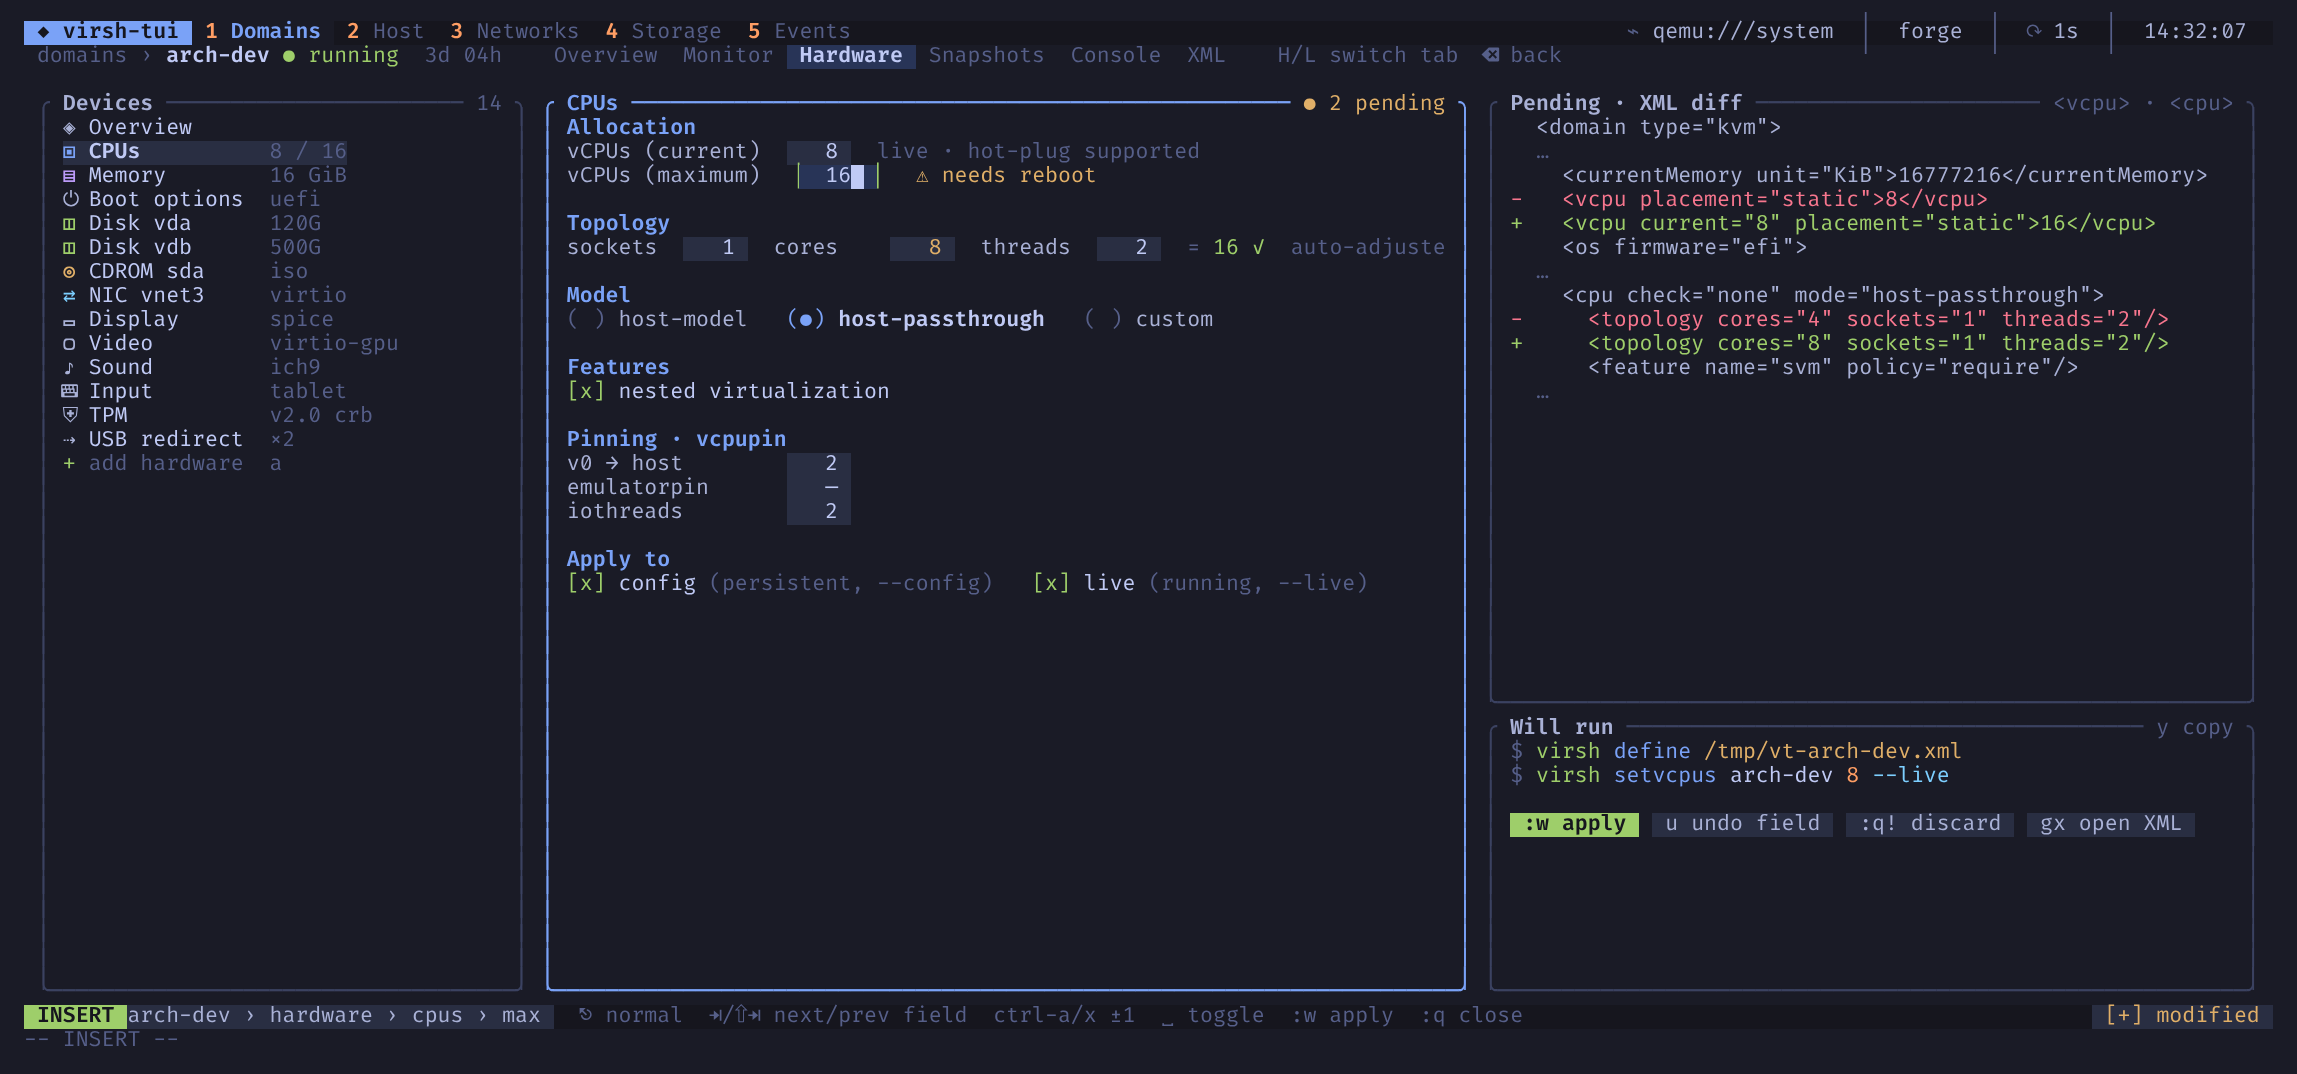The width and height of the screenshot is (2297, 1074).
Task: Click the Overview diamond icon in Devices
Action: [69, 128]
